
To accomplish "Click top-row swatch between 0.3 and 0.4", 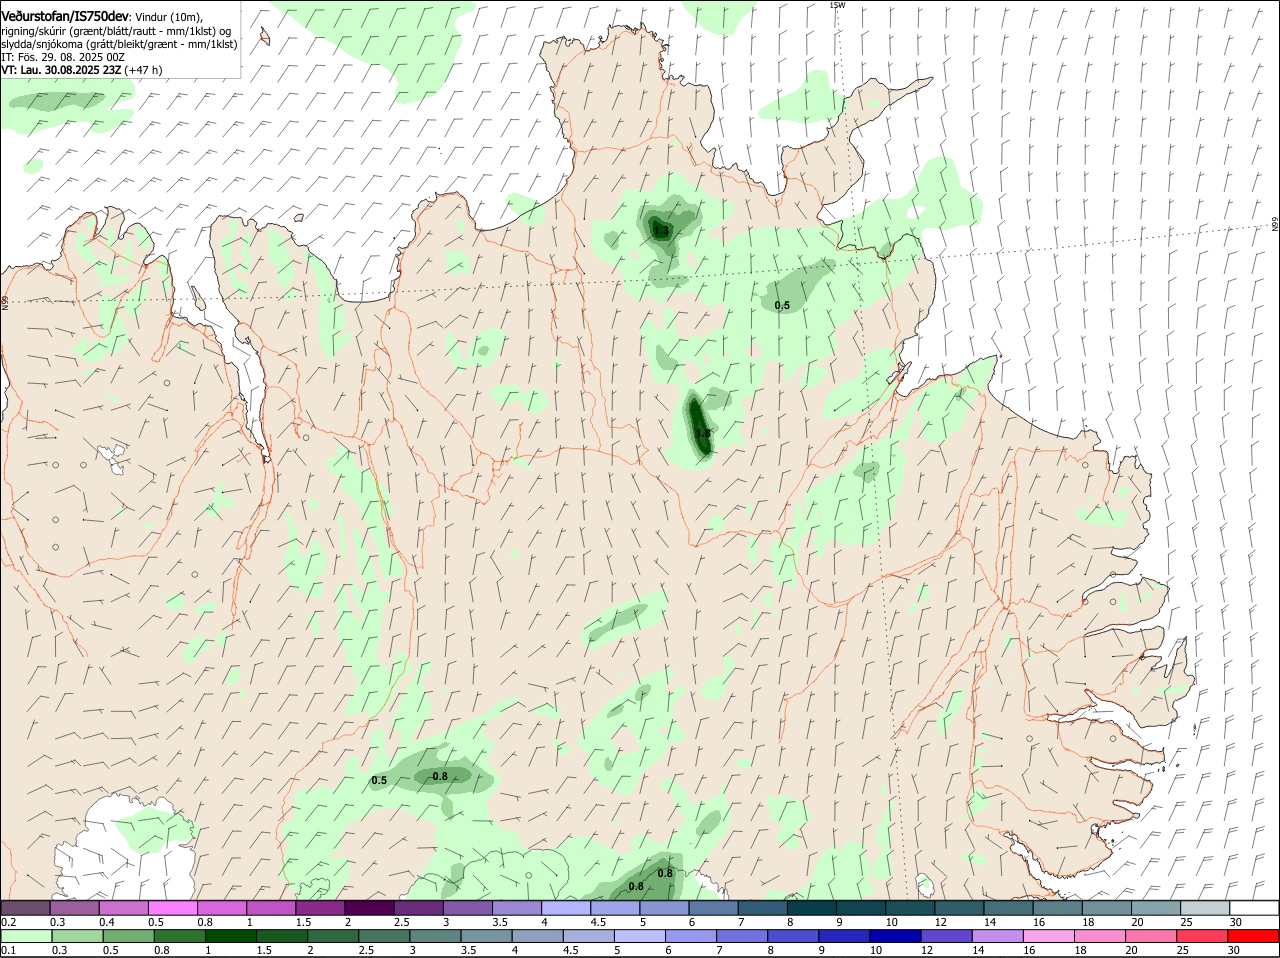I will coord(74,907).
